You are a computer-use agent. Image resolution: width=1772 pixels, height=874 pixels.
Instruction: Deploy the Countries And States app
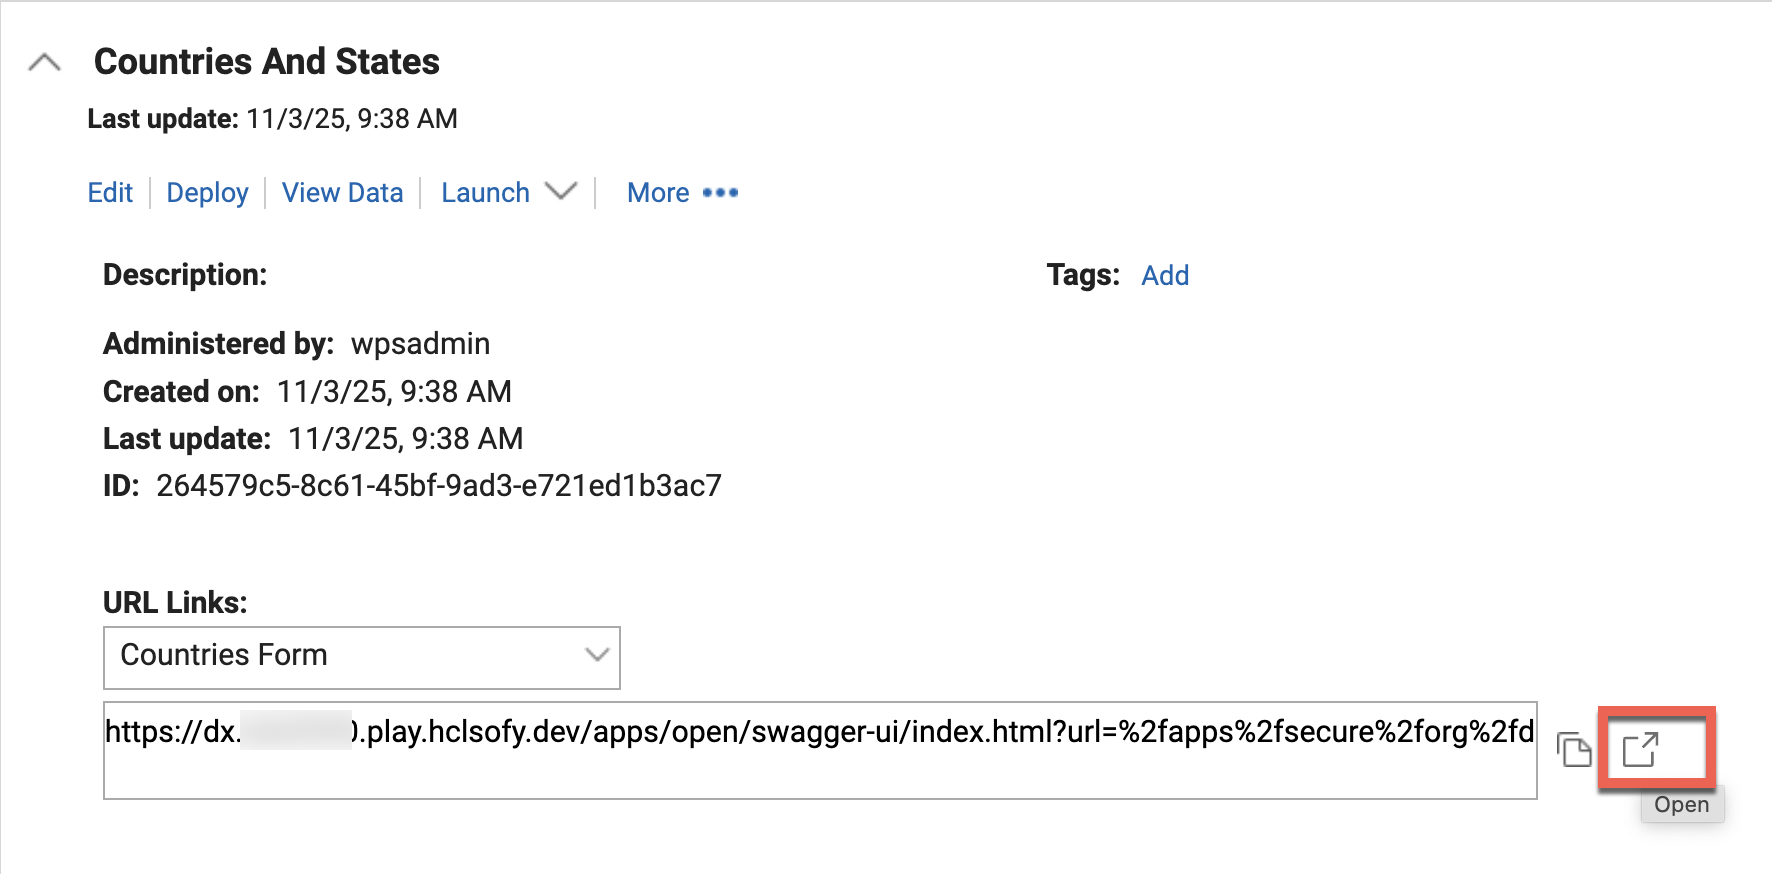click(x=207, y=193)
